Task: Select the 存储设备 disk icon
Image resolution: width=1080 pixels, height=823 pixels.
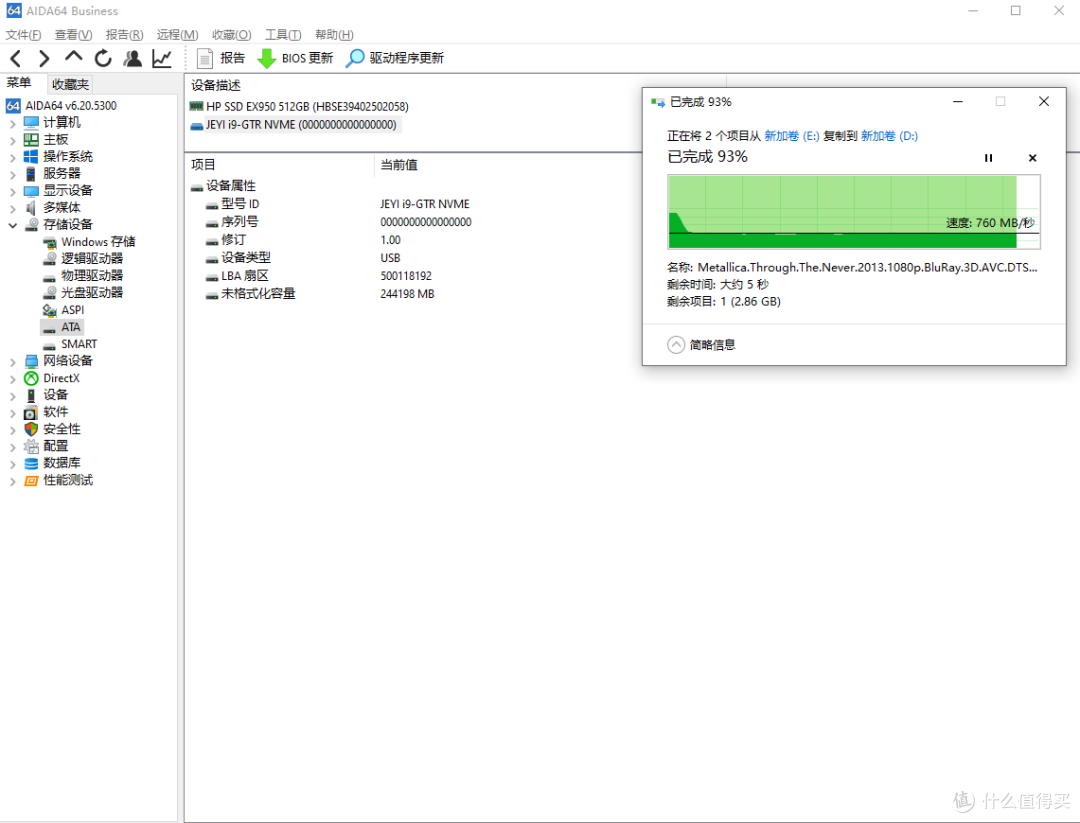Action: (31, 225)
